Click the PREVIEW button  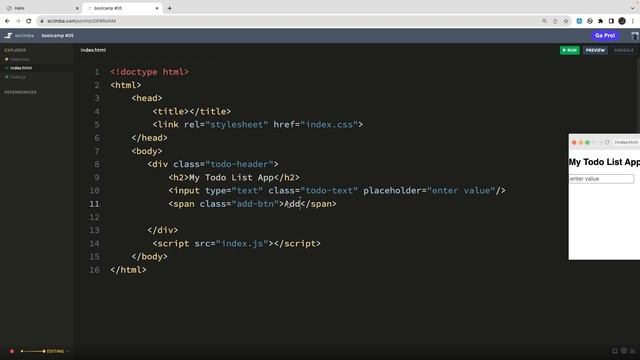[x=595, y=50]
